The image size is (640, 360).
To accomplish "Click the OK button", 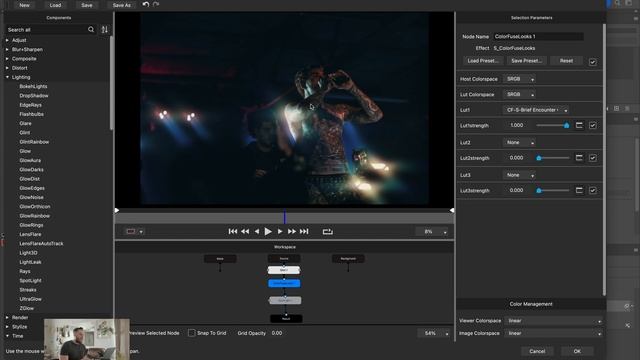I will 577,351.
